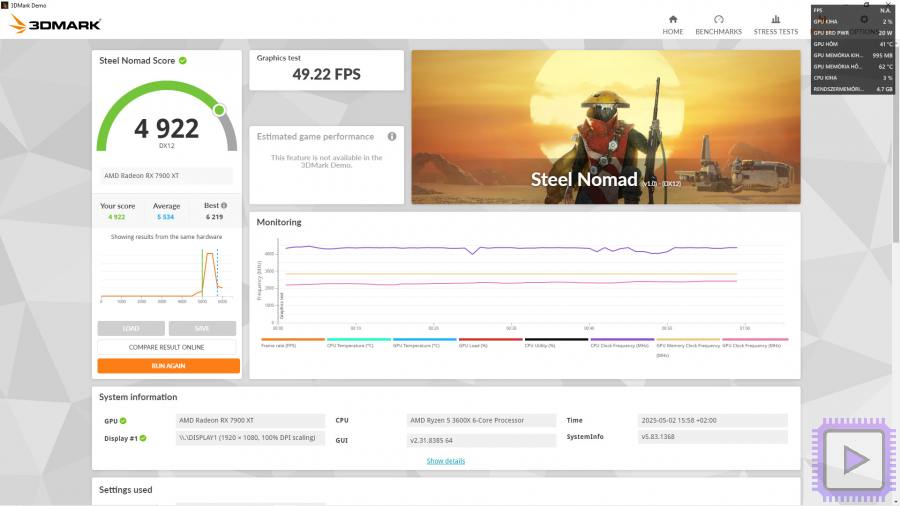Click the Display #1 resolution field
Viewport: 900px width, 506px height.
(x=250, y=438)
